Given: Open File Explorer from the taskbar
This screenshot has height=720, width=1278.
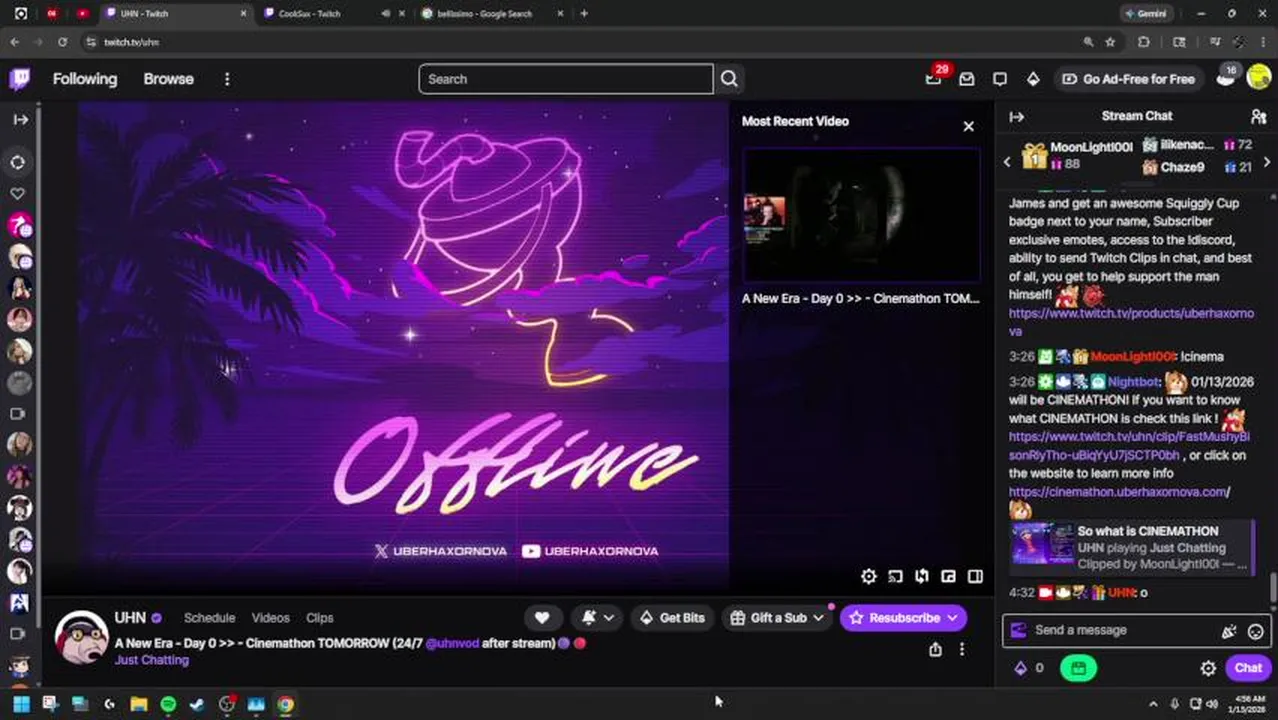Looking at the screenshot, I should point(138,705).
